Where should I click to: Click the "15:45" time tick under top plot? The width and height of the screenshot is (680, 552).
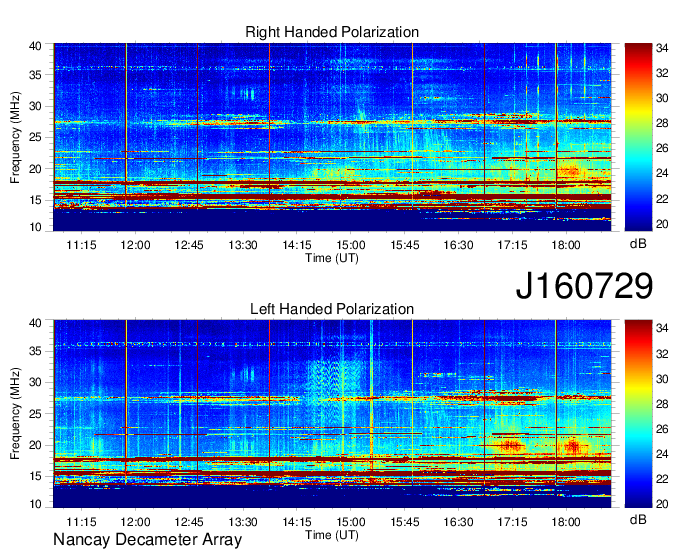point(405,245)
